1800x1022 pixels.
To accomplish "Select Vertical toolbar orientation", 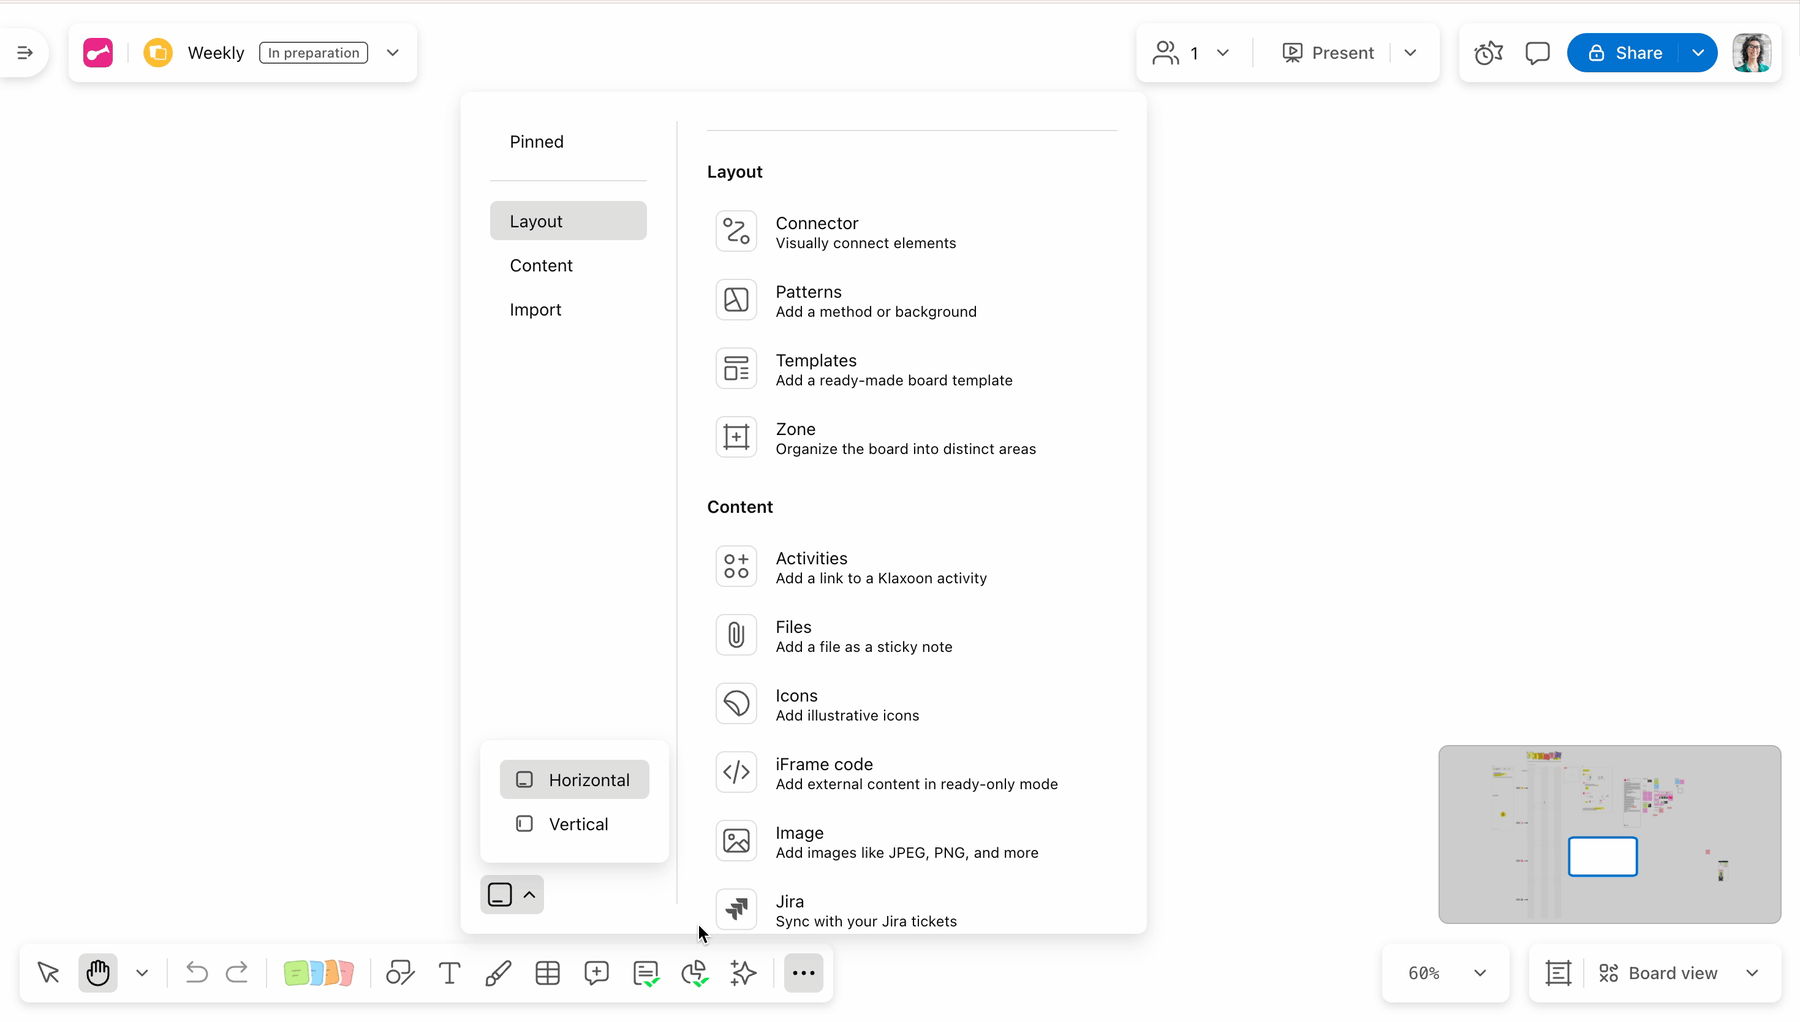I will pyautogui.click(x=574, y=824).
